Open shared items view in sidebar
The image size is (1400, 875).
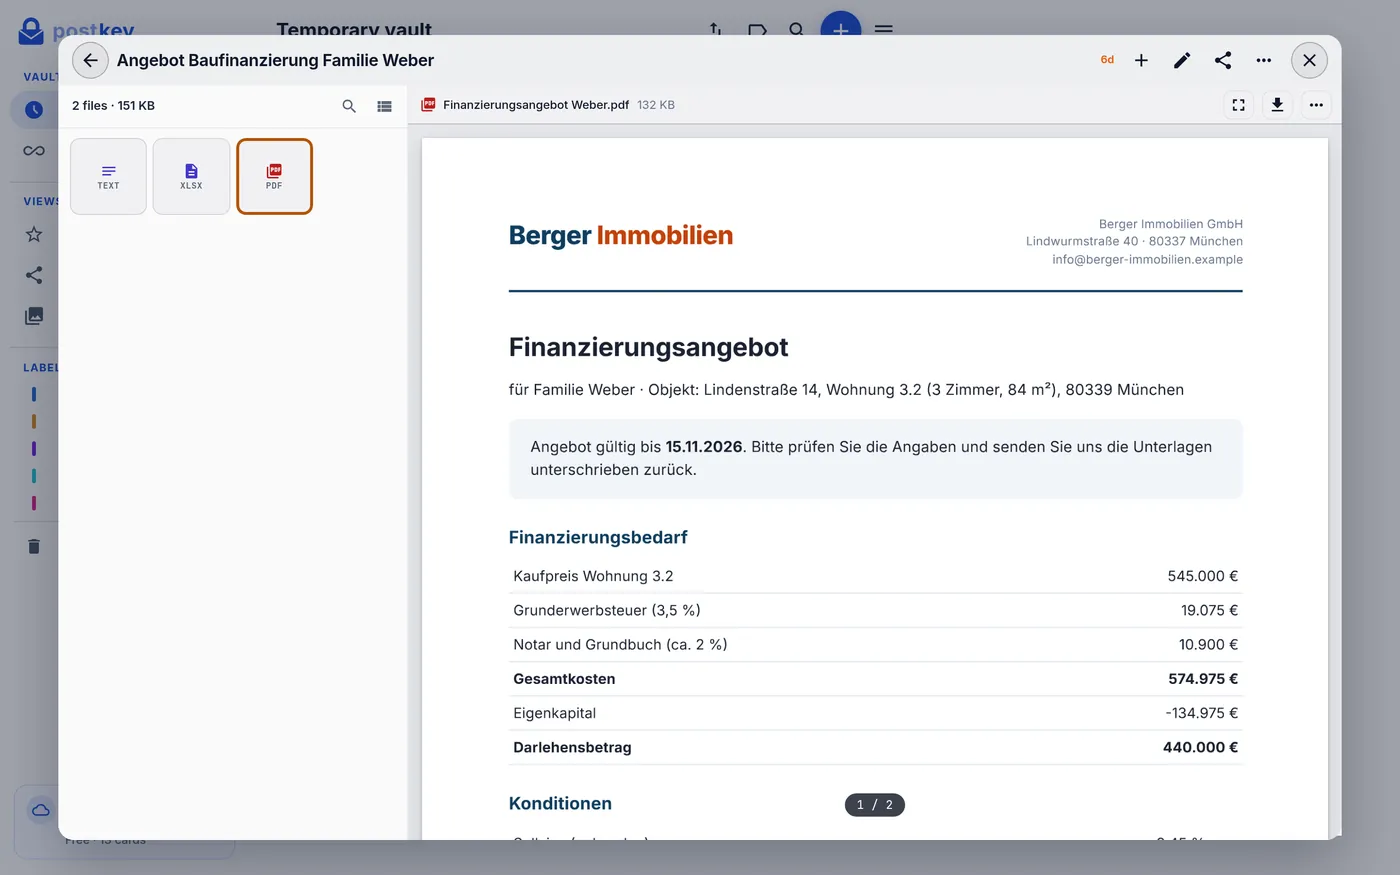click(x=34, y=275)
